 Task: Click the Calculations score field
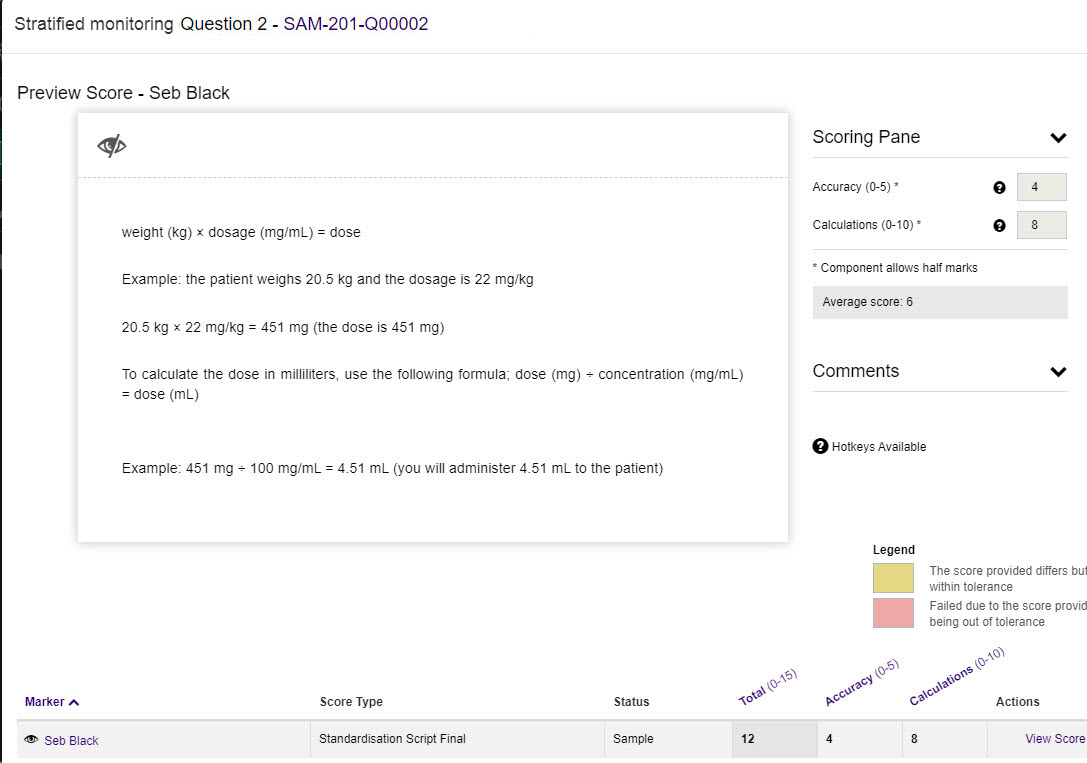tap(1041, 225)
